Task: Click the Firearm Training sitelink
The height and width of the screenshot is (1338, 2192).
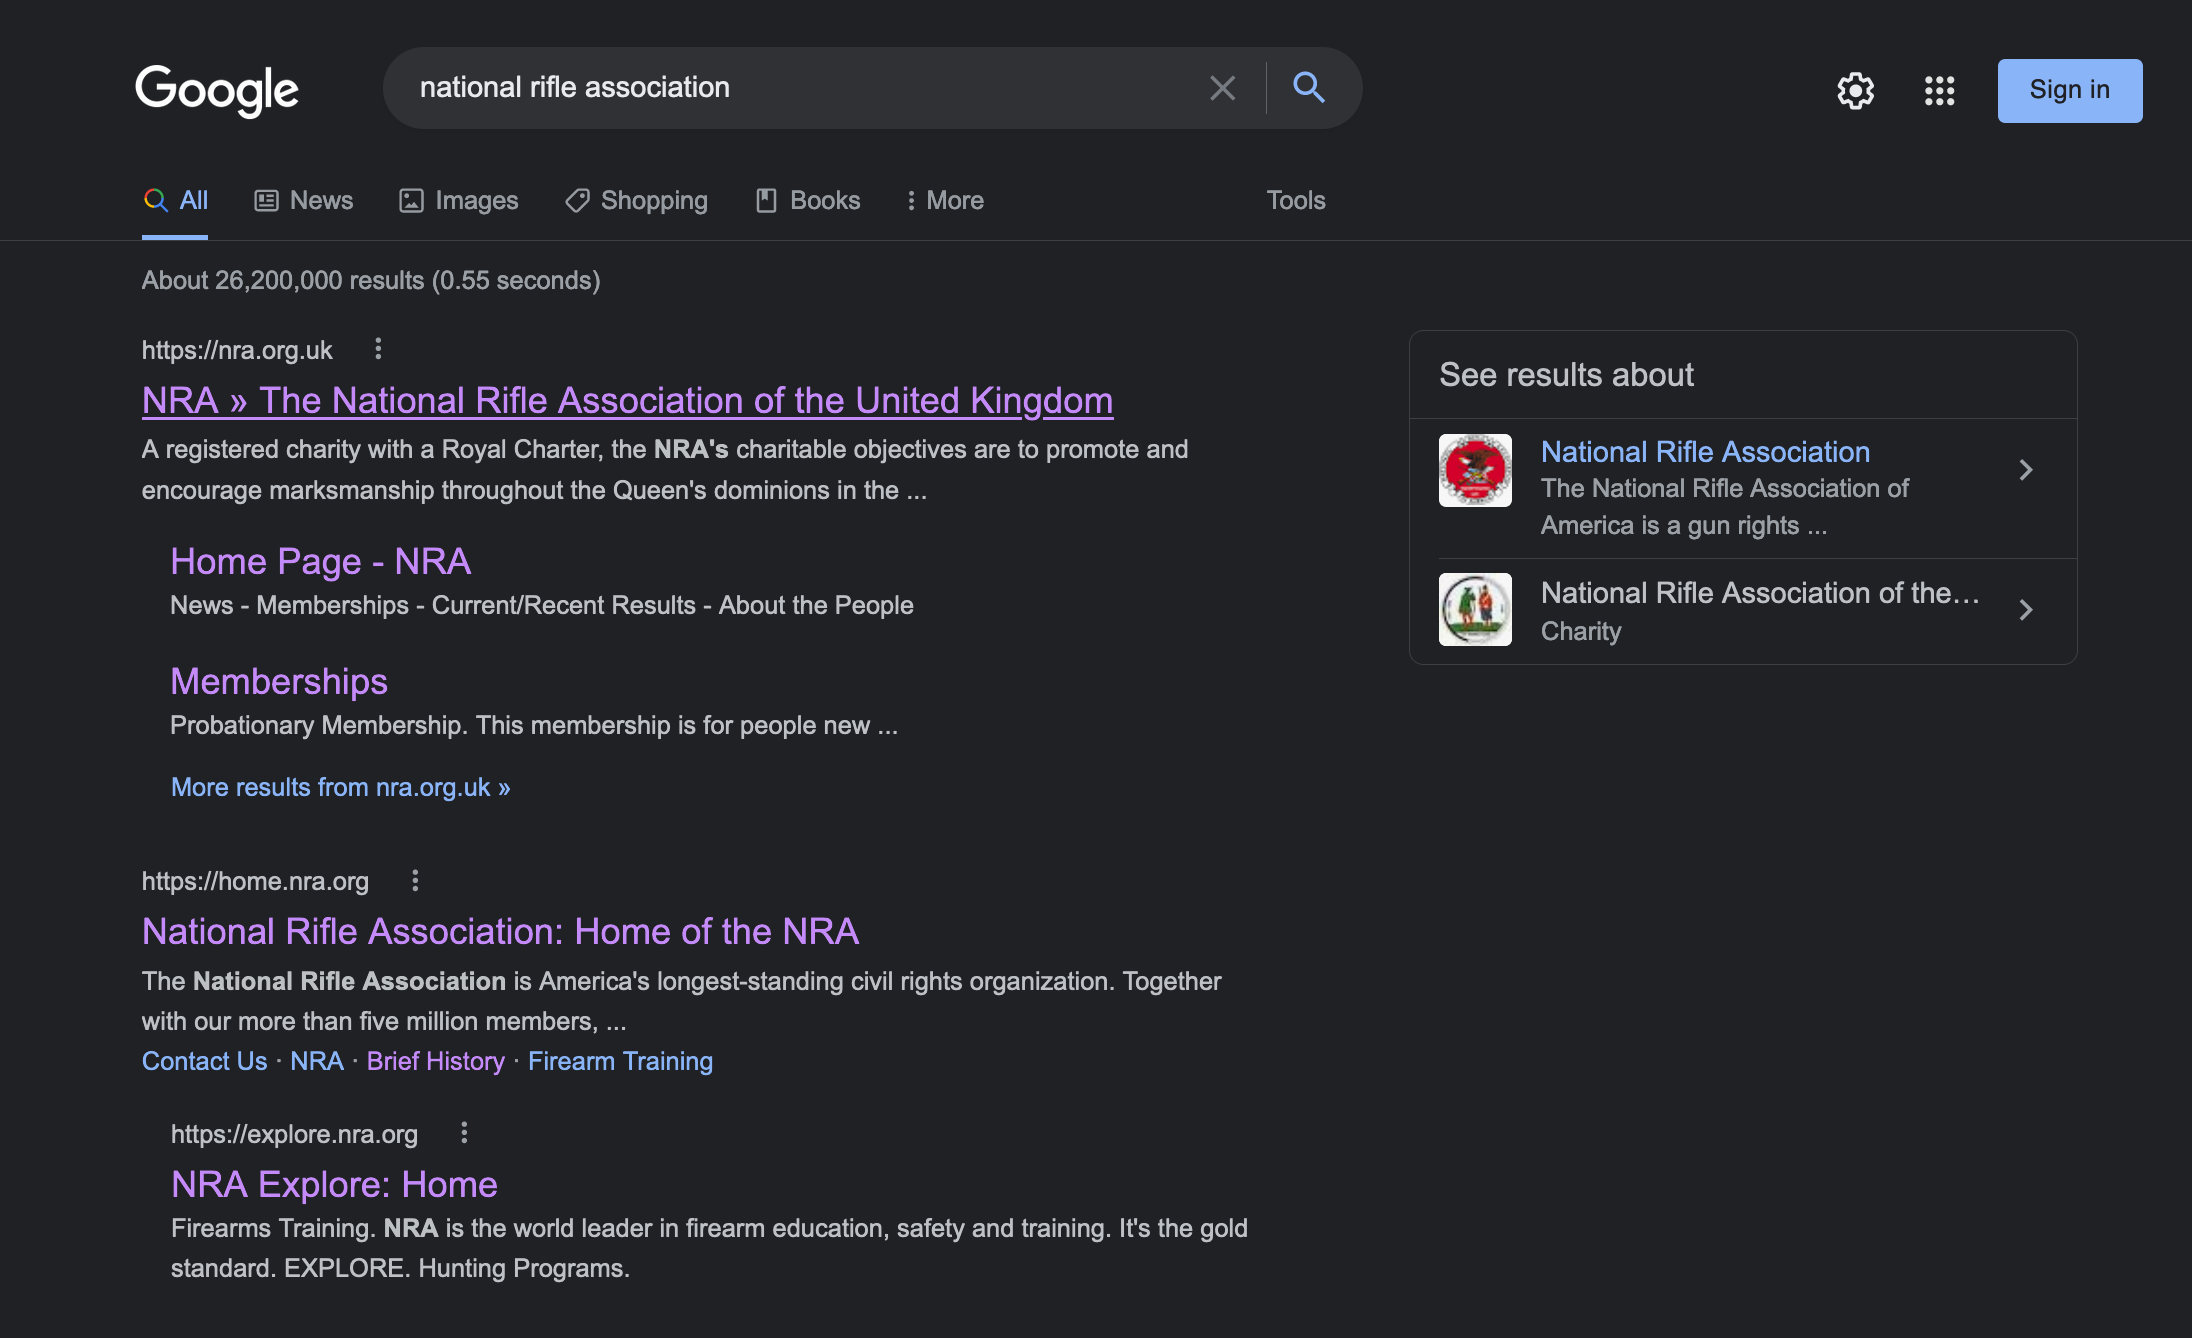Action: pos(620,1061)
